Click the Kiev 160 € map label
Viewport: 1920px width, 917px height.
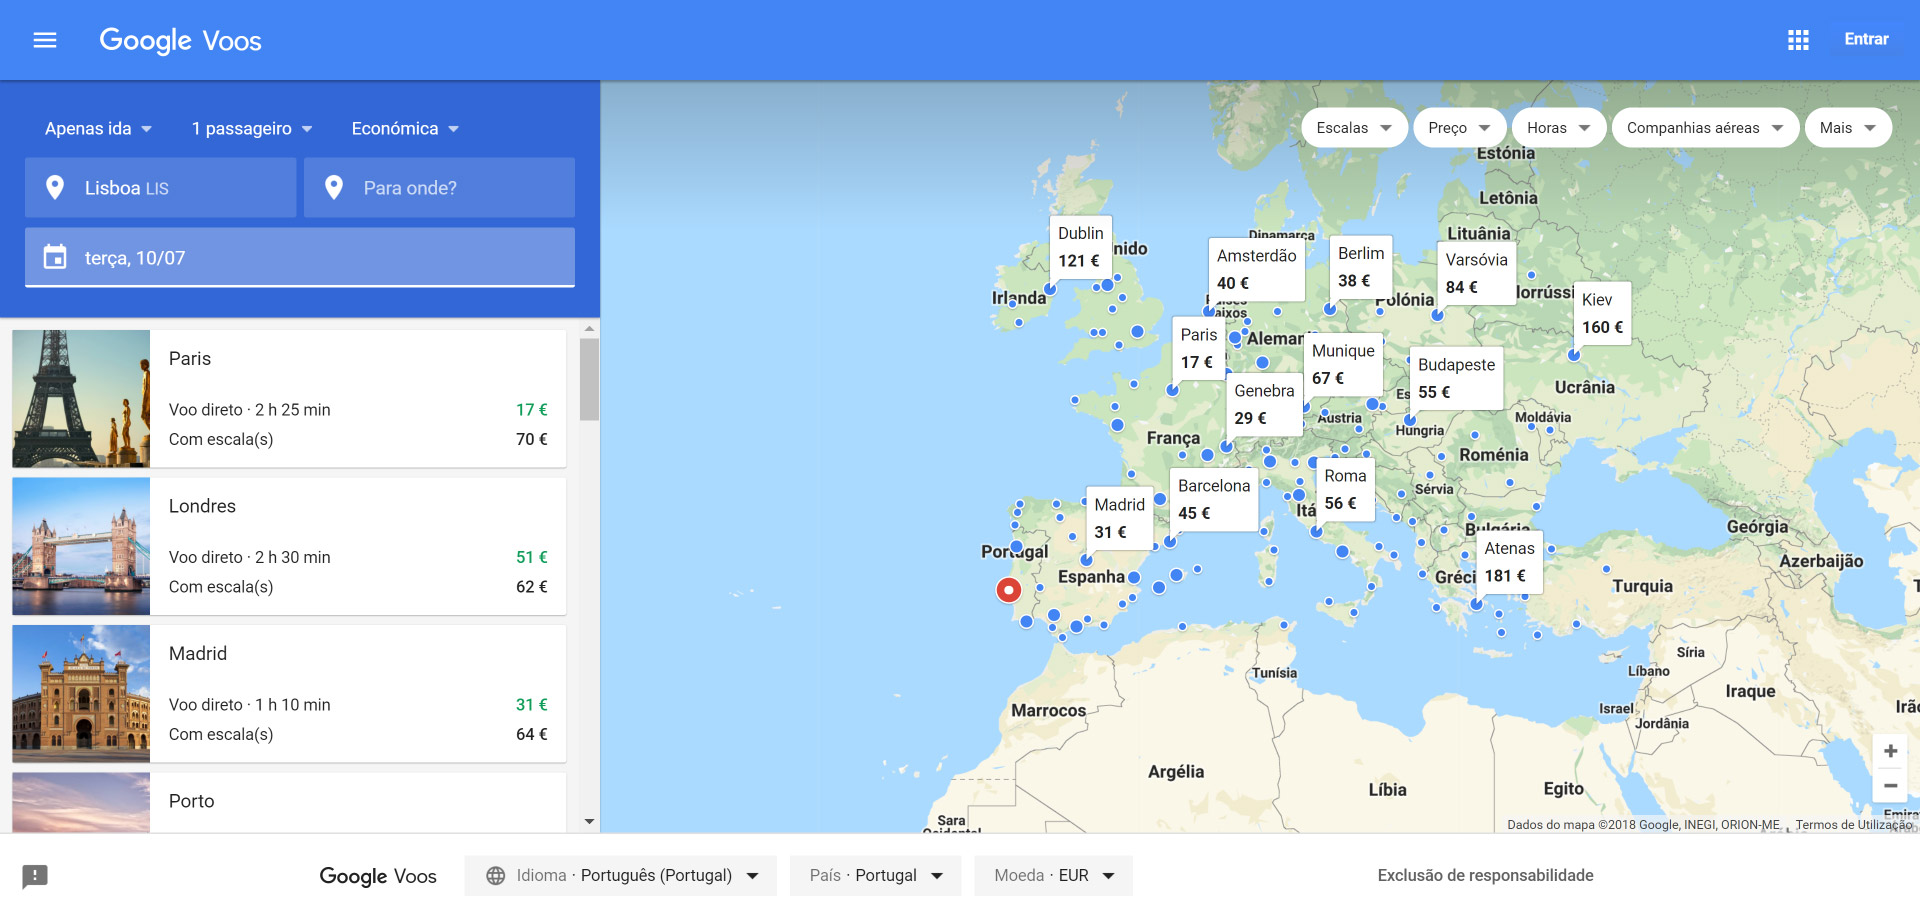pos(1602,313)
